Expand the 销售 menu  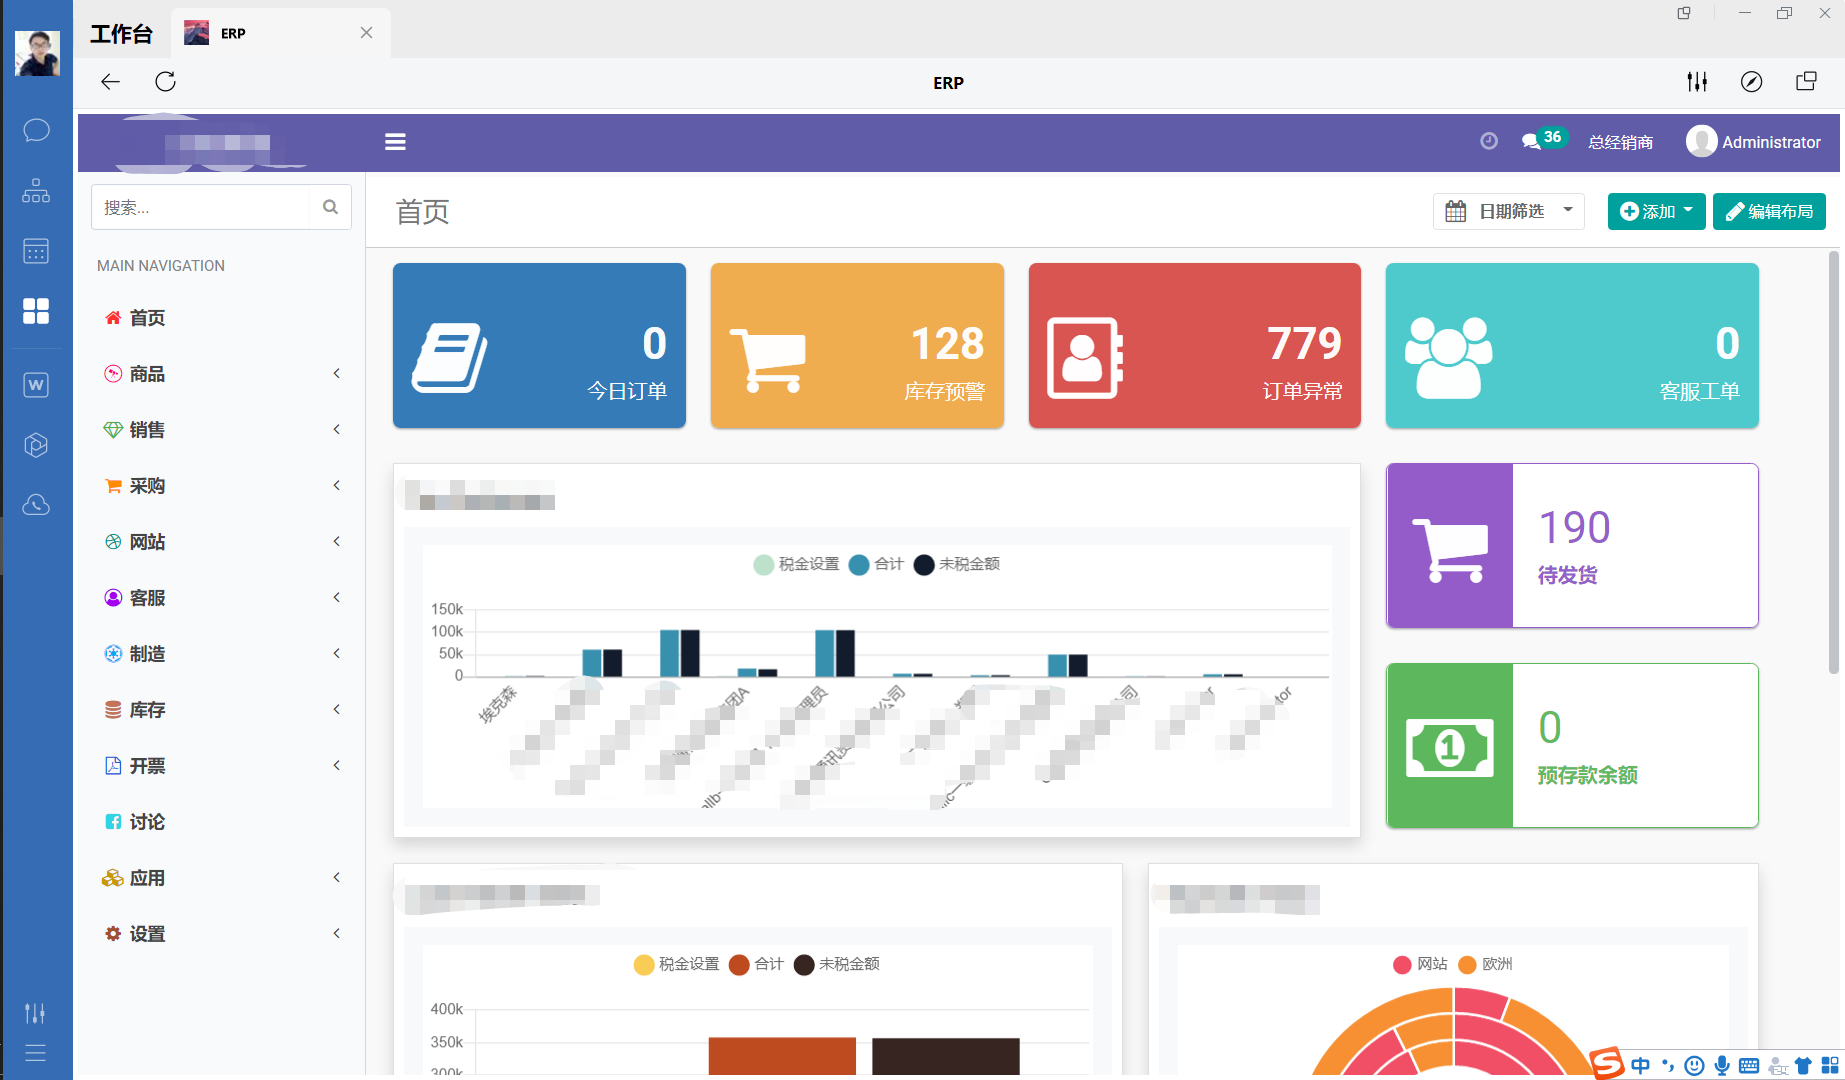click(220, 430)
